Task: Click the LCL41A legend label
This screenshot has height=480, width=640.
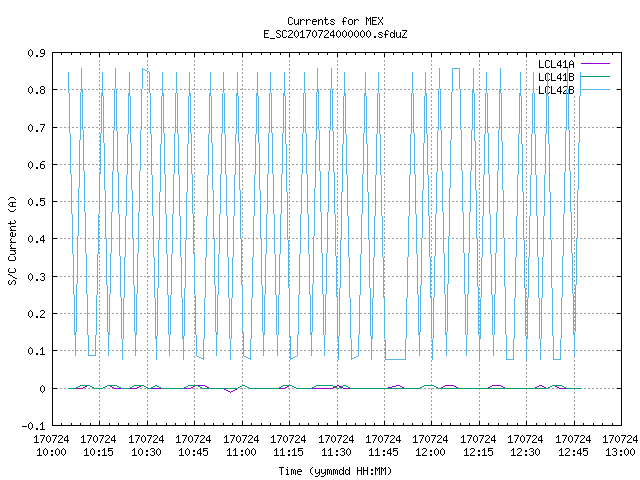Action: point(556,64)
